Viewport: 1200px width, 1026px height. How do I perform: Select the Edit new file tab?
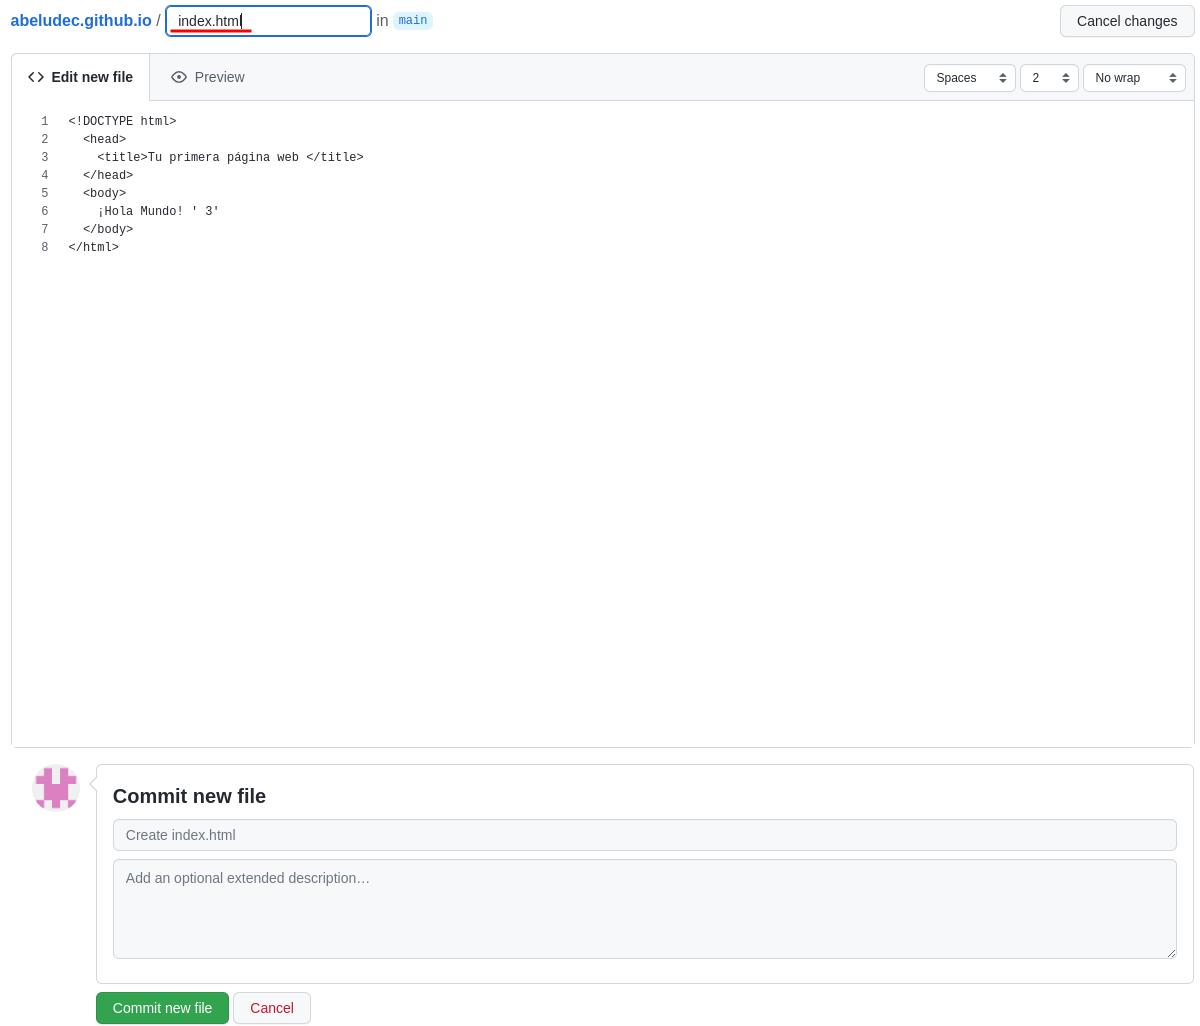[x=81, y=77]
